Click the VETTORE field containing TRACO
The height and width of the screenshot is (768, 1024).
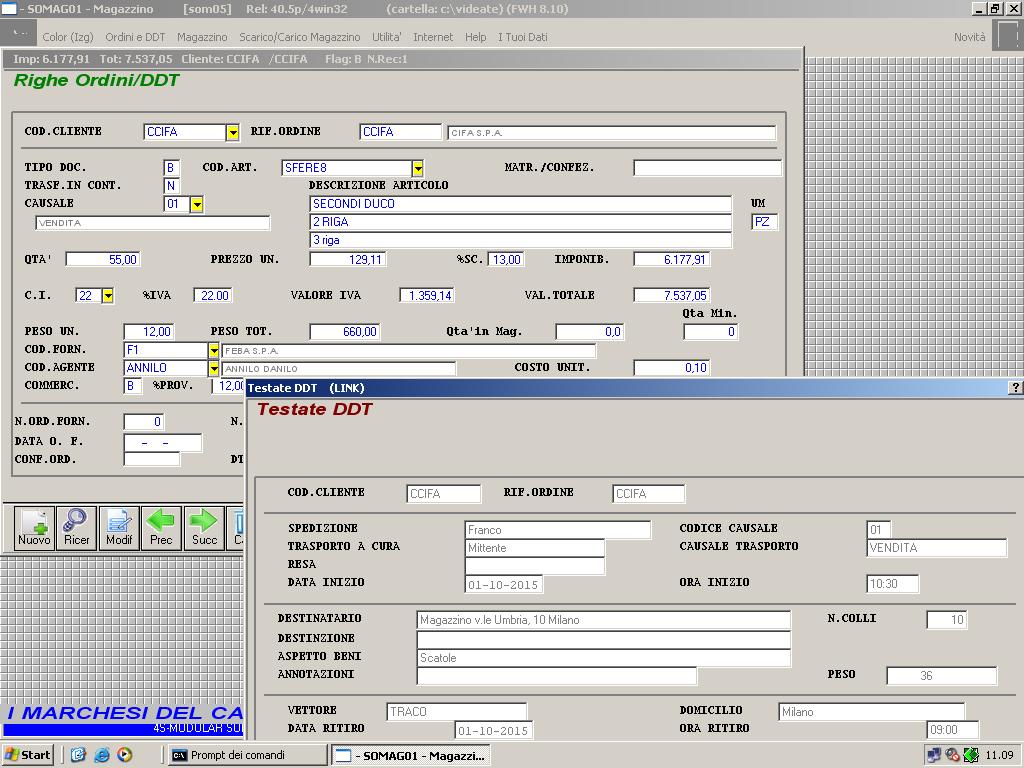[456, 712]
